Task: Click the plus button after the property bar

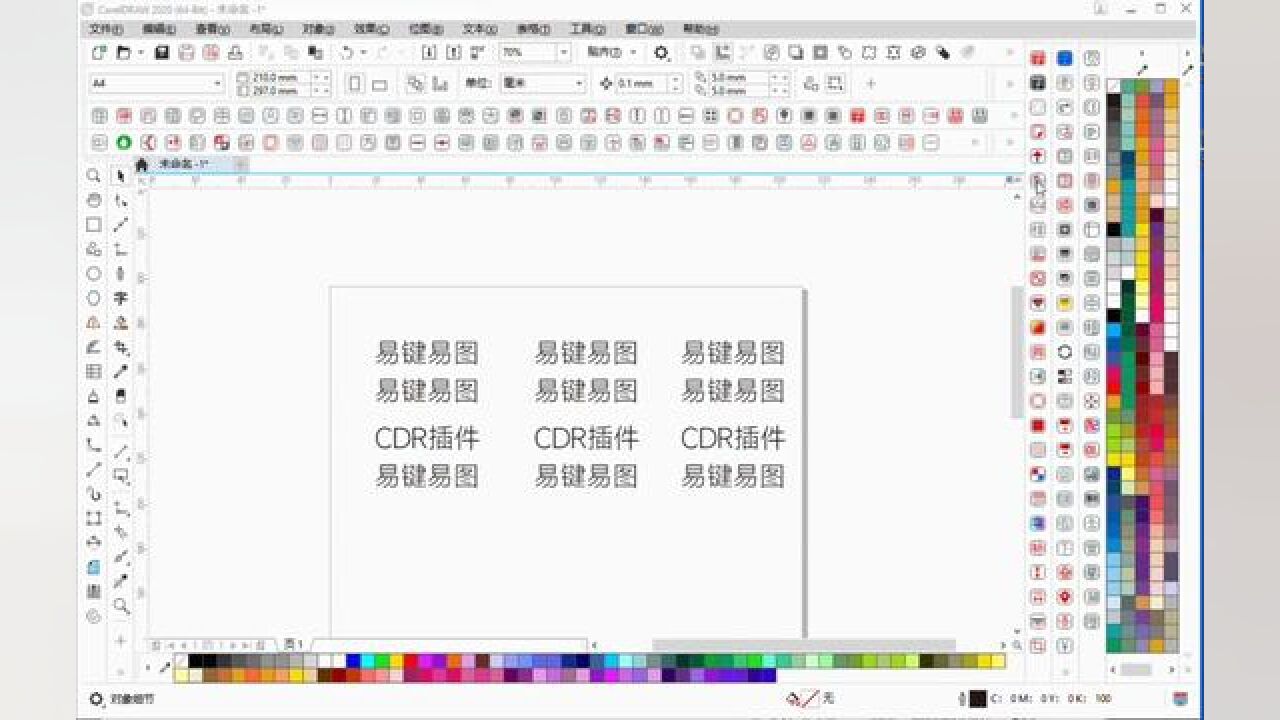Action: 871,84
